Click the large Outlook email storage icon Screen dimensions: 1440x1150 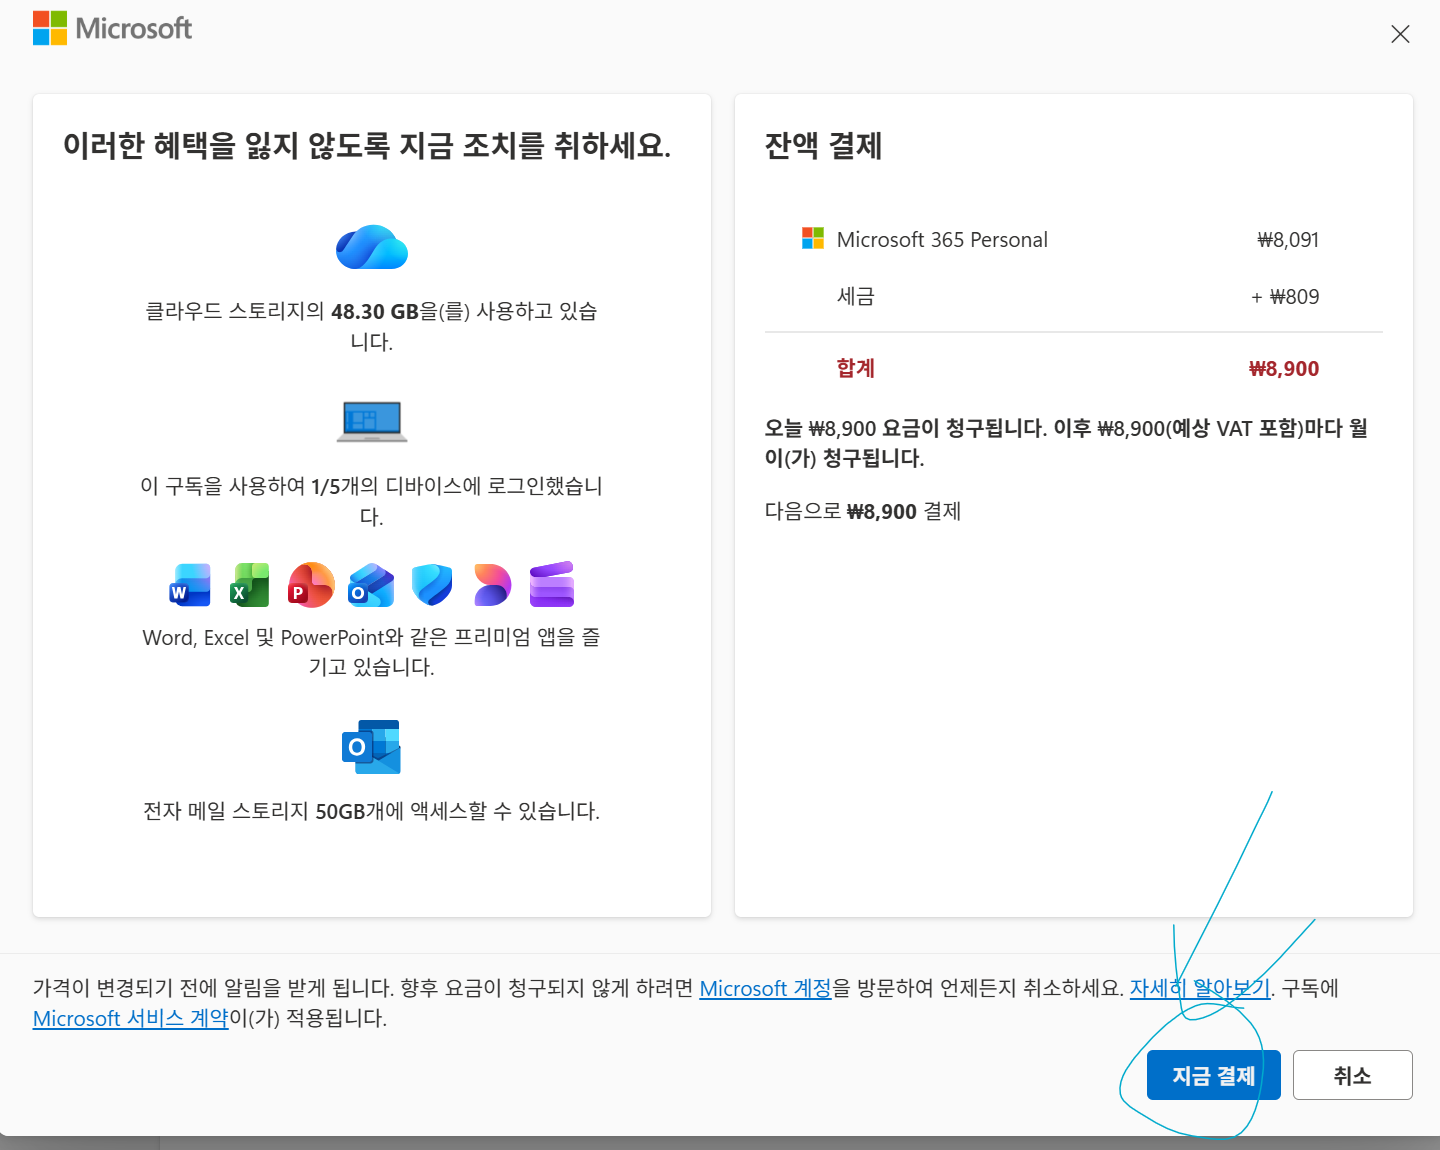[x=371, y=747]
